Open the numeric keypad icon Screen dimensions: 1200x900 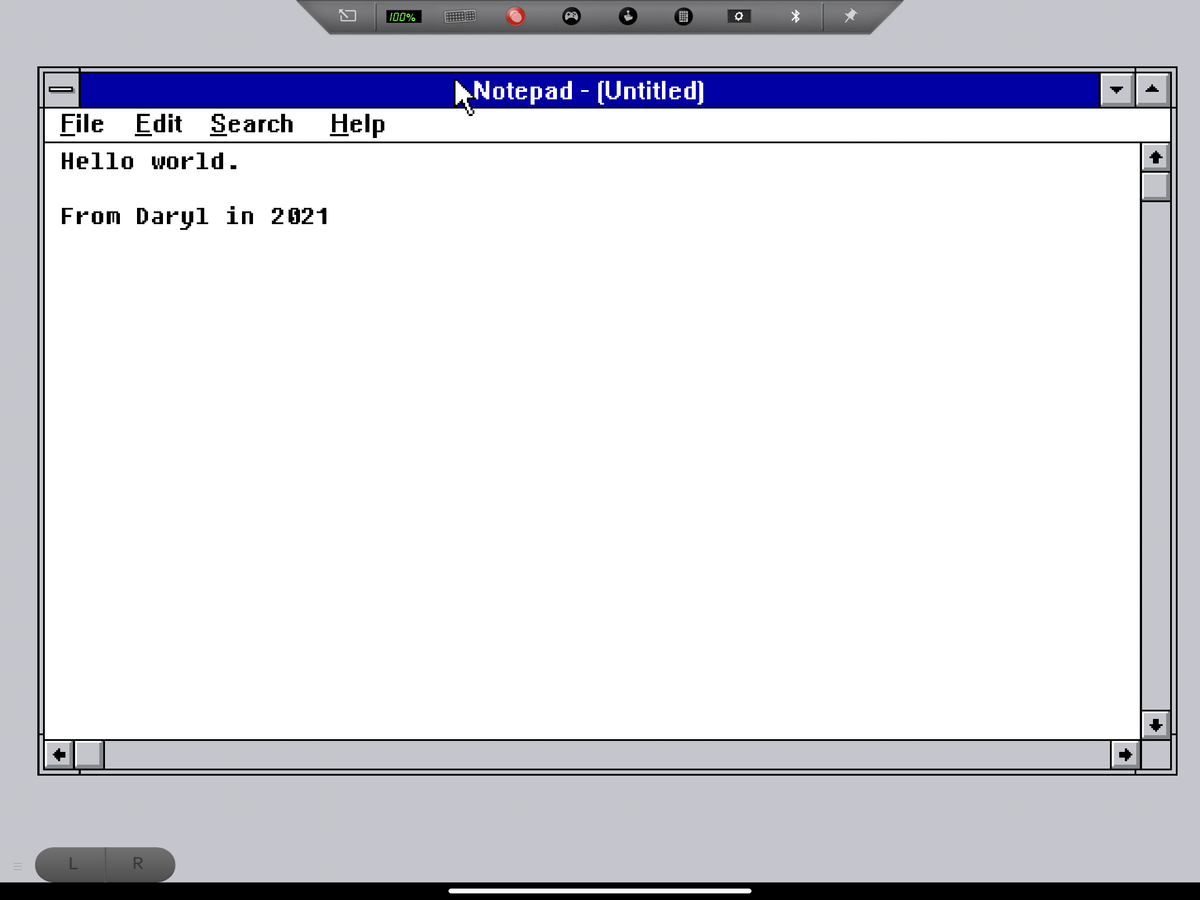point(682,16)
